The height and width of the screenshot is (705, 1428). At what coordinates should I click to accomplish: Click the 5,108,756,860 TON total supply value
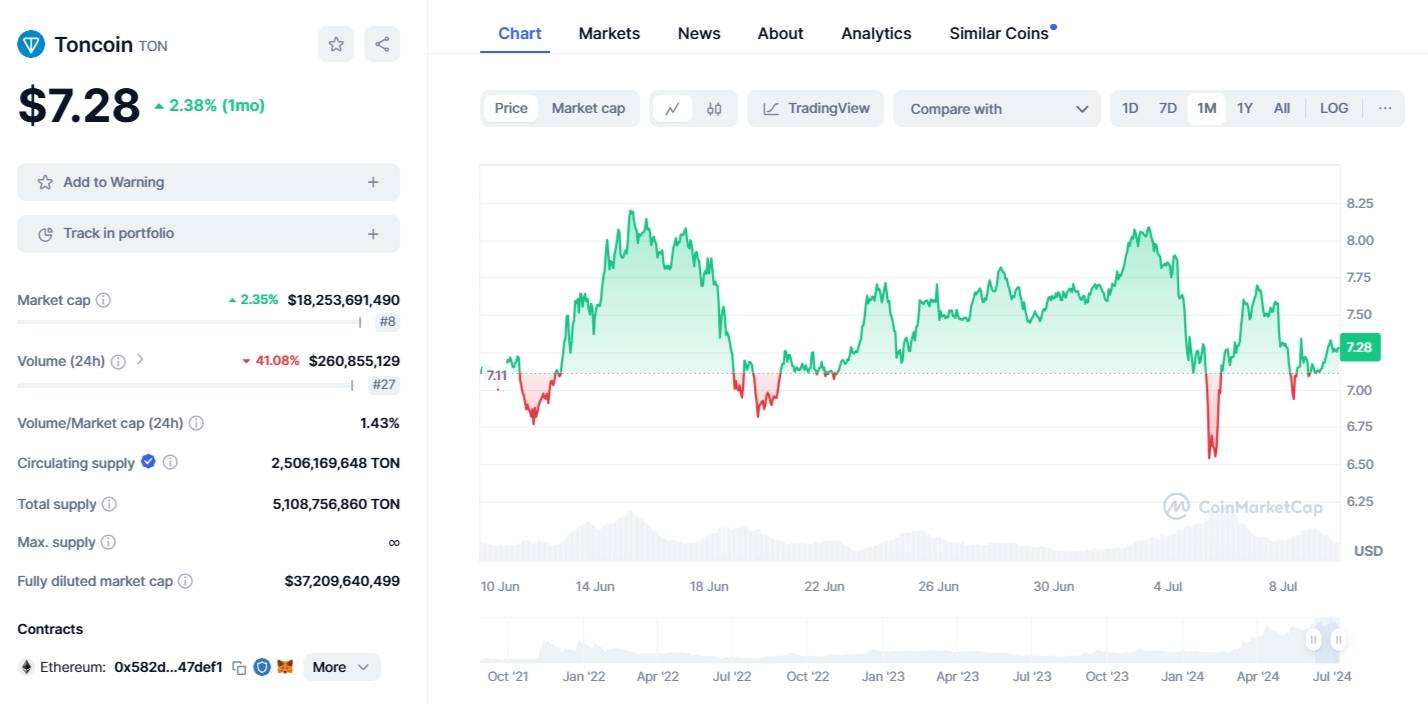coord(336,504)
